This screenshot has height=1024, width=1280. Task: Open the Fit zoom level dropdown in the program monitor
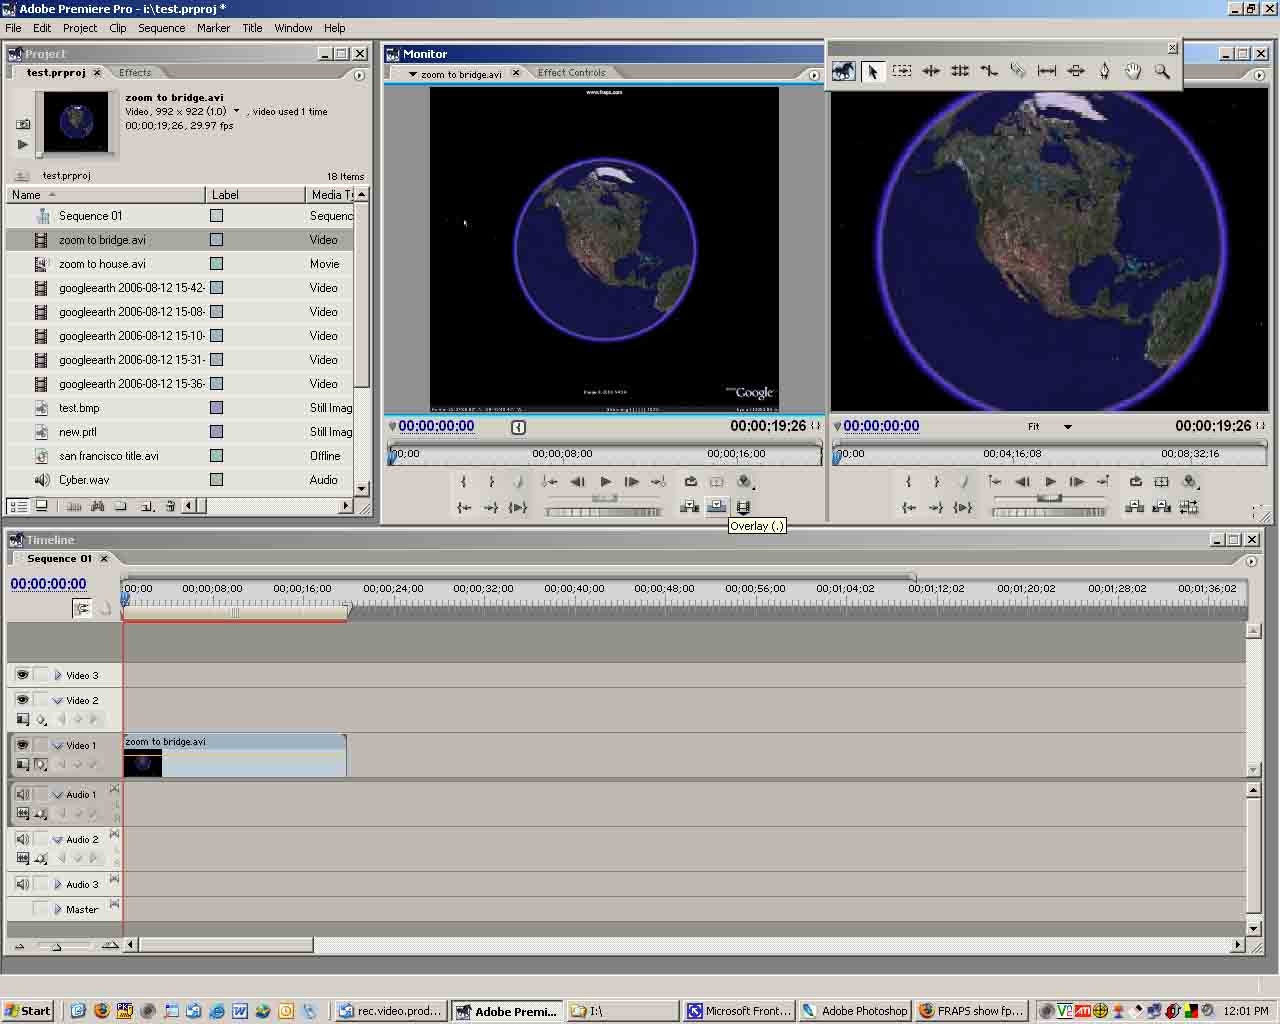1067,427
